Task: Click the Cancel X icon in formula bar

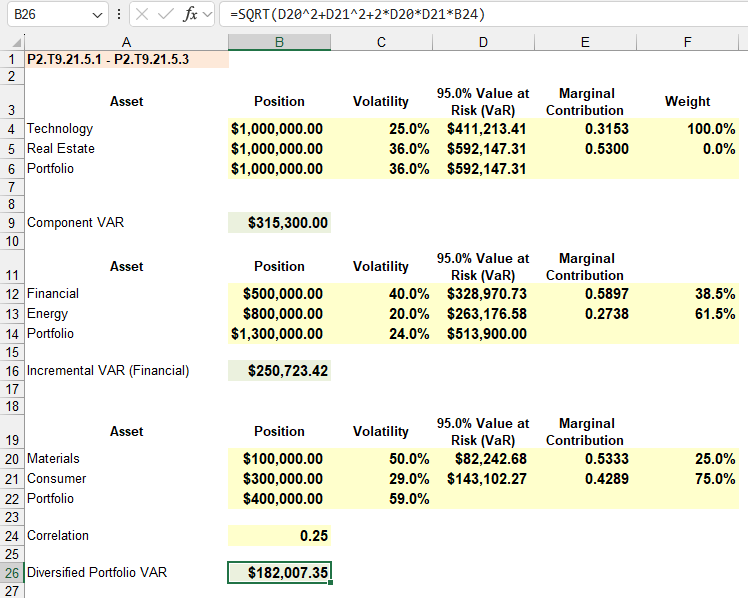Action: click(142, 15)
